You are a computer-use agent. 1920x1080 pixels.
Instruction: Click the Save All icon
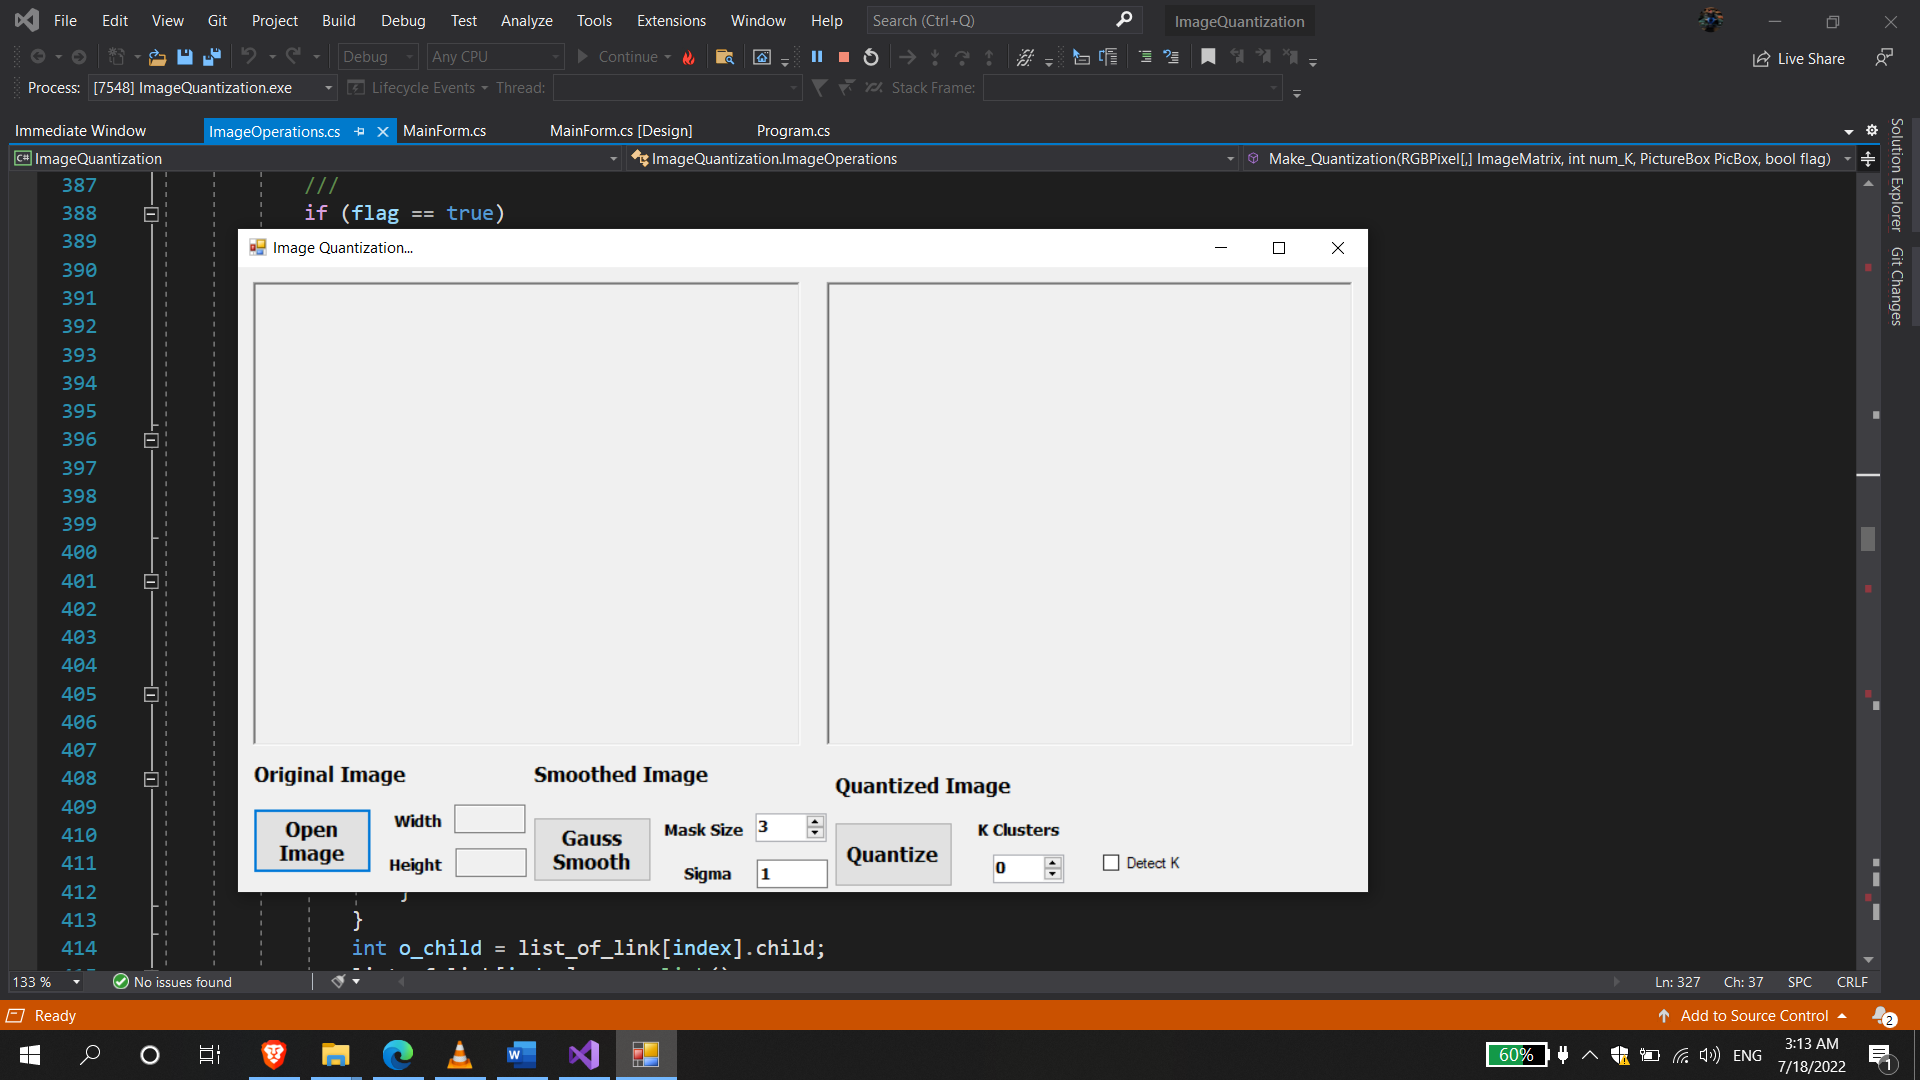211,57
